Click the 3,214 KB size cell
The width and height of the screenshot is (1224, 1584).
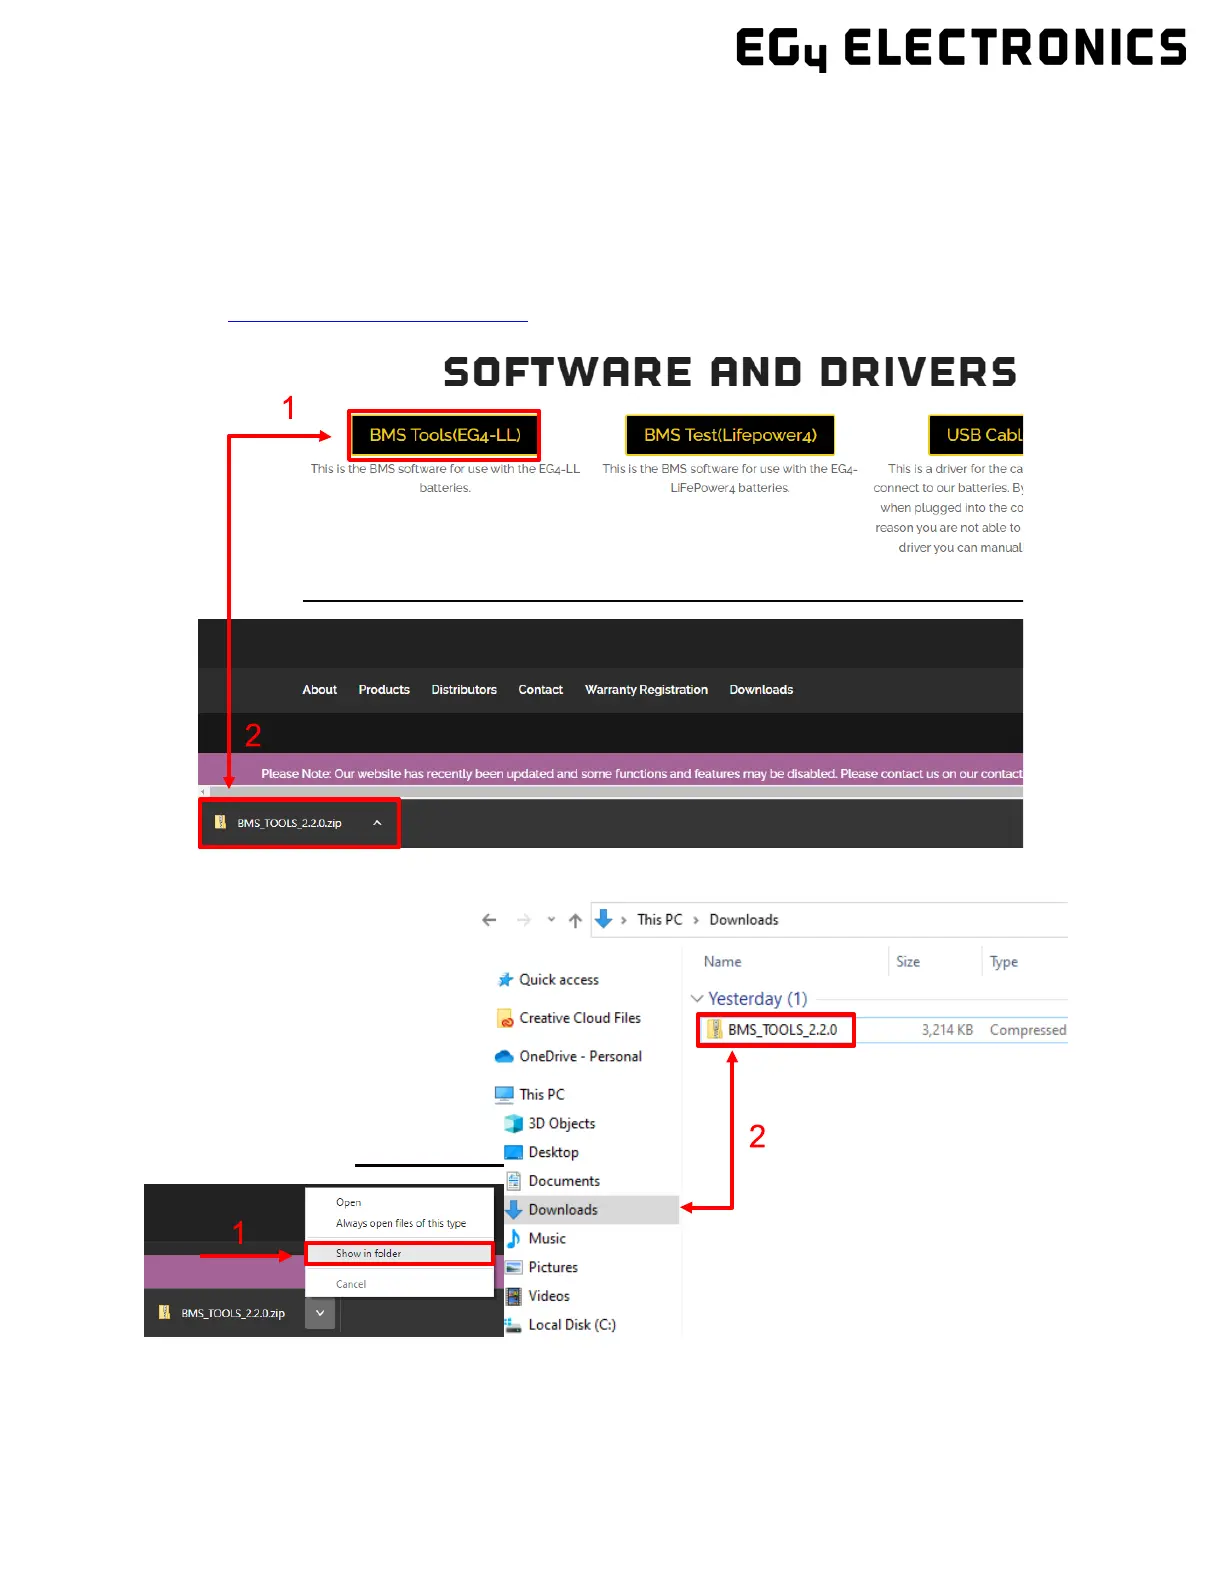(947, 1030)
